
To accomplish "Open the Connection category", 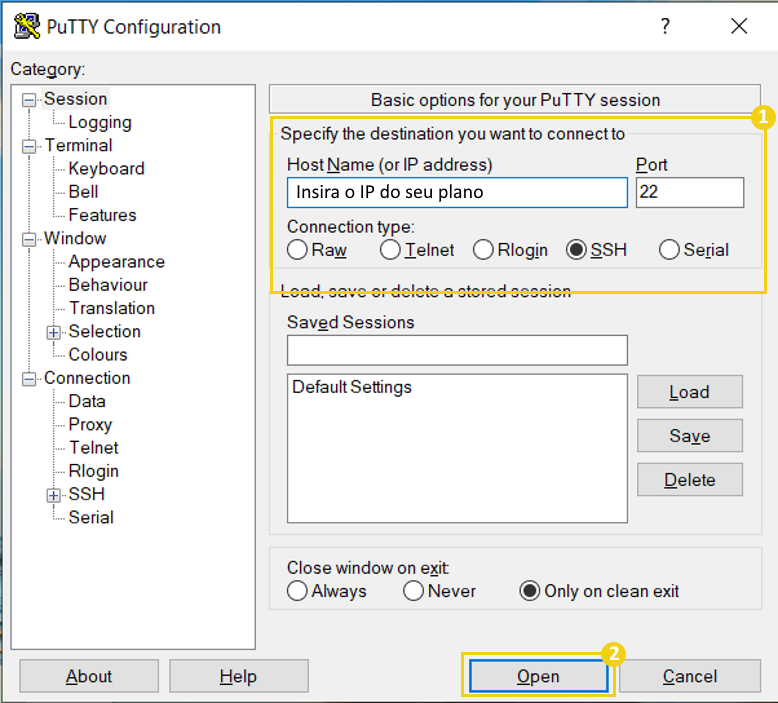I will coord(87,378).
